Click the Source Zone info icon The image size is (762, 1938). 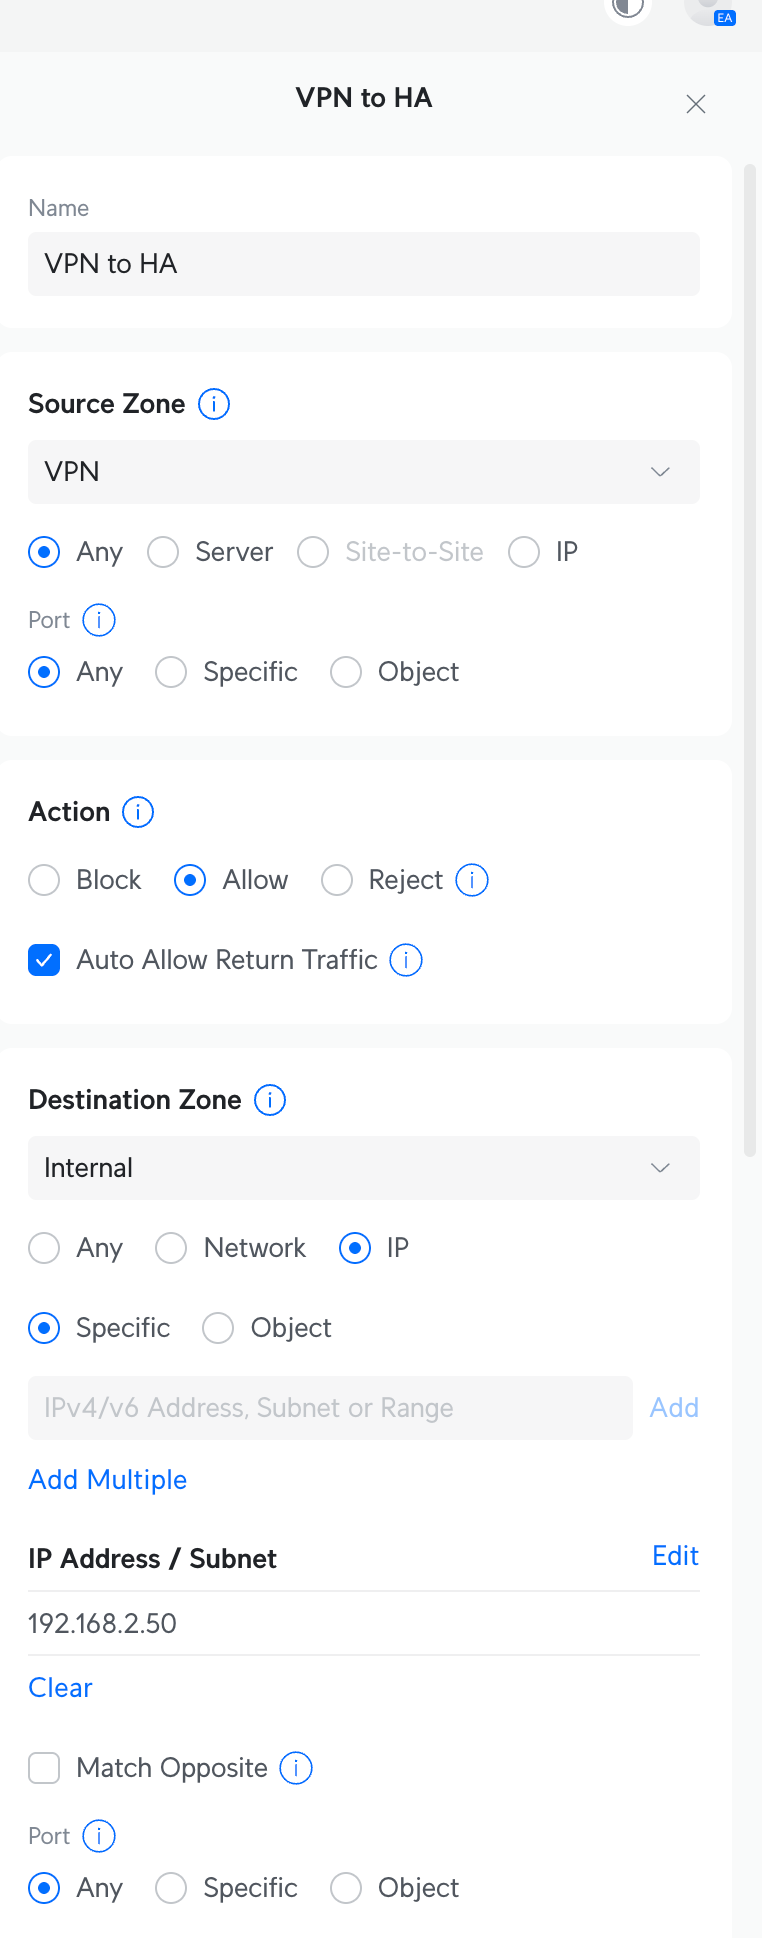click(x=214, y=404)
